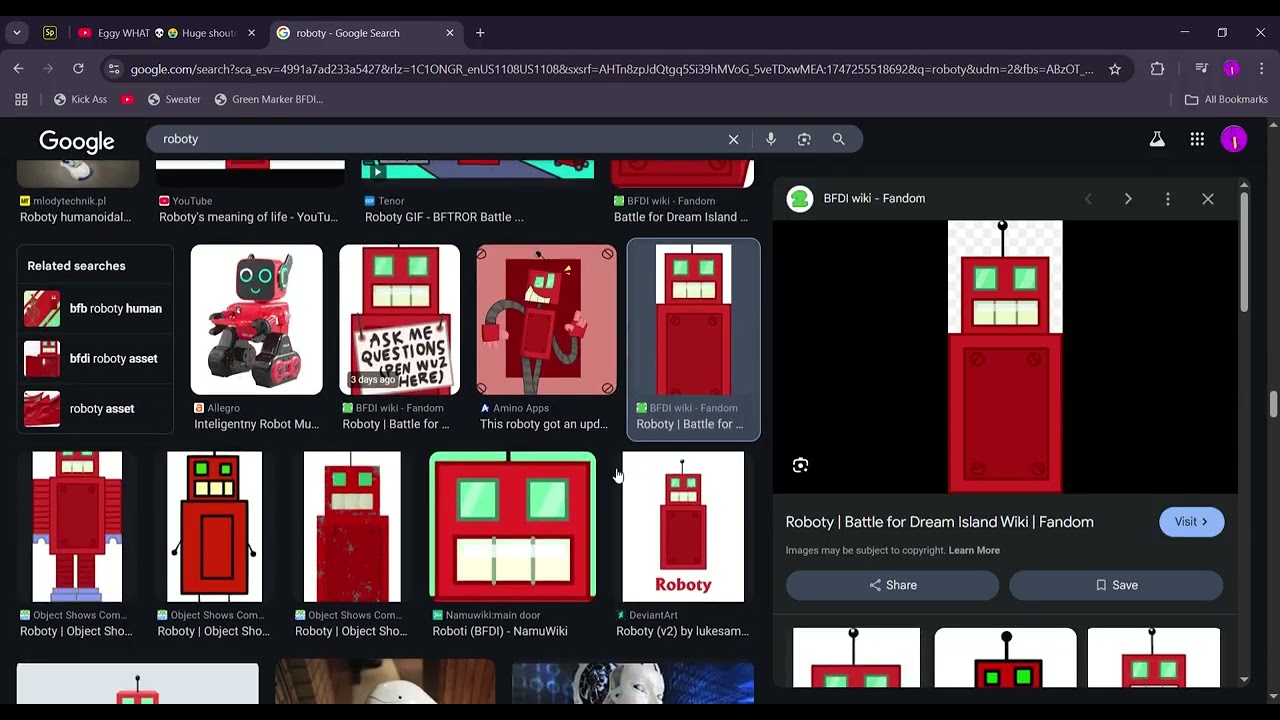This screenshot has height=720, width=1280.
Task: Open the Amino Apps roboty thumbnail
Action: coord(546,320)
